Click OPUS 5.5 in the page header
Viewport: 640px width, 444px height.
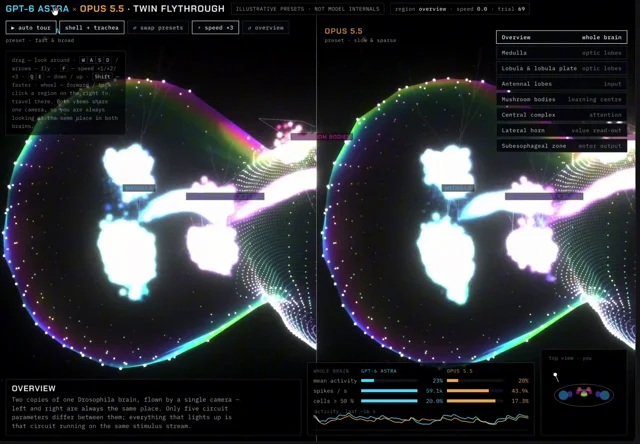pos(102,9)
